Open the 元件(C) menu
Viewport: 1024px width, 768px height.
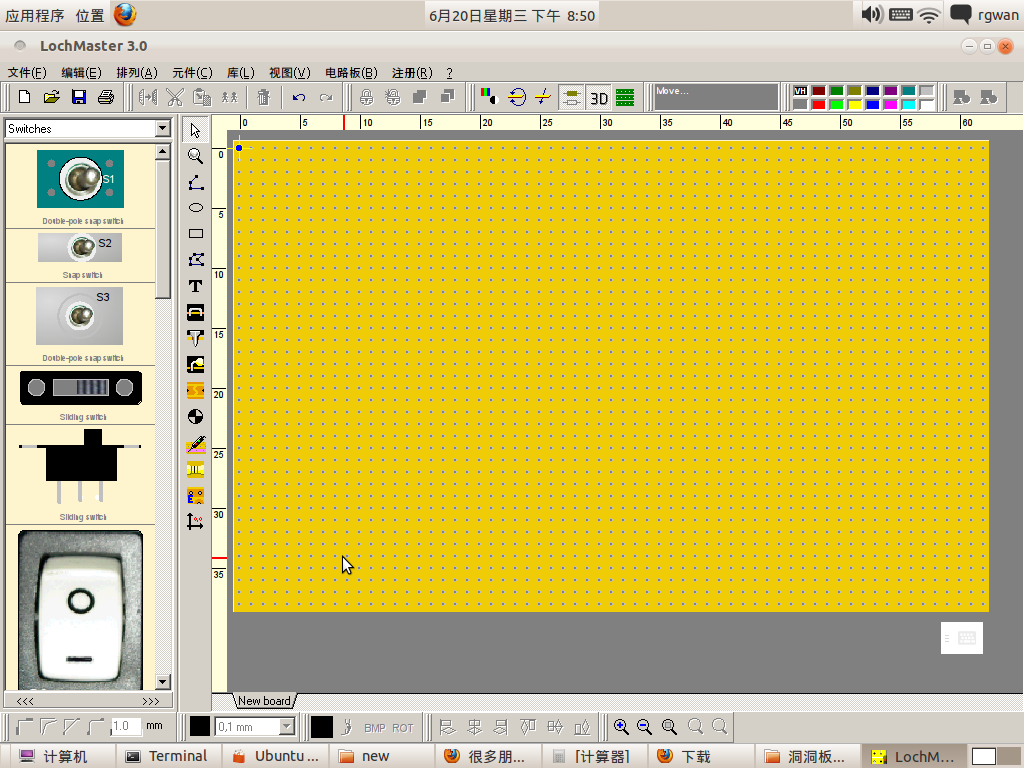coord(192,73)
